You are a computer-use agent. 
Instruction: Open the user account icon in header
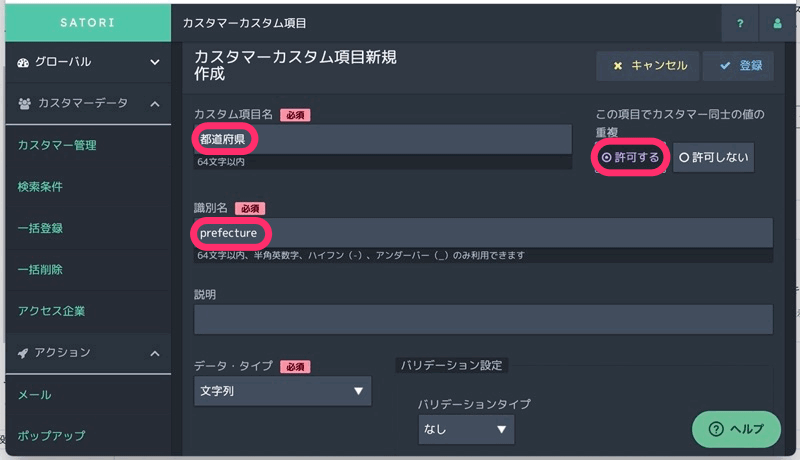click(x=777, y=23)
